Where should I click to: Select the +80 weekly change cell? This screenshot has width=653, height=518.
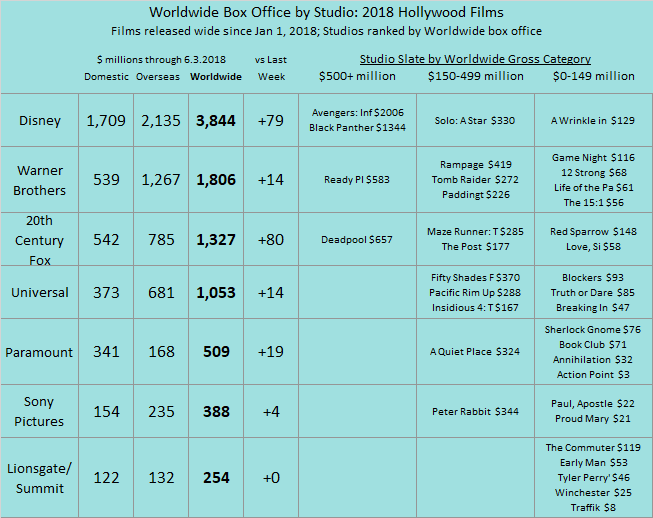271,240
